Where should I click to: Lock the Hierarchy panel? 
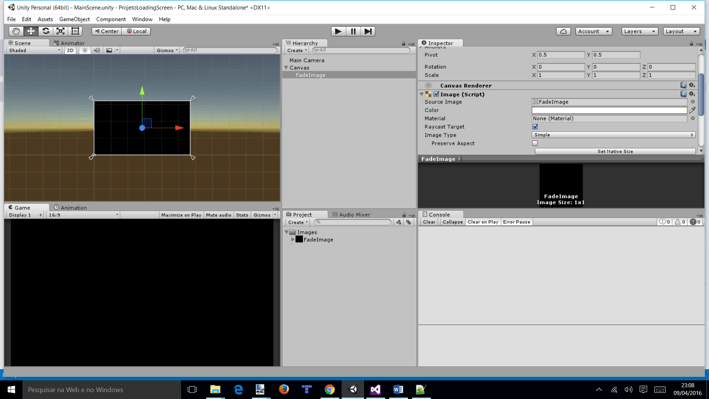point(403,43)
